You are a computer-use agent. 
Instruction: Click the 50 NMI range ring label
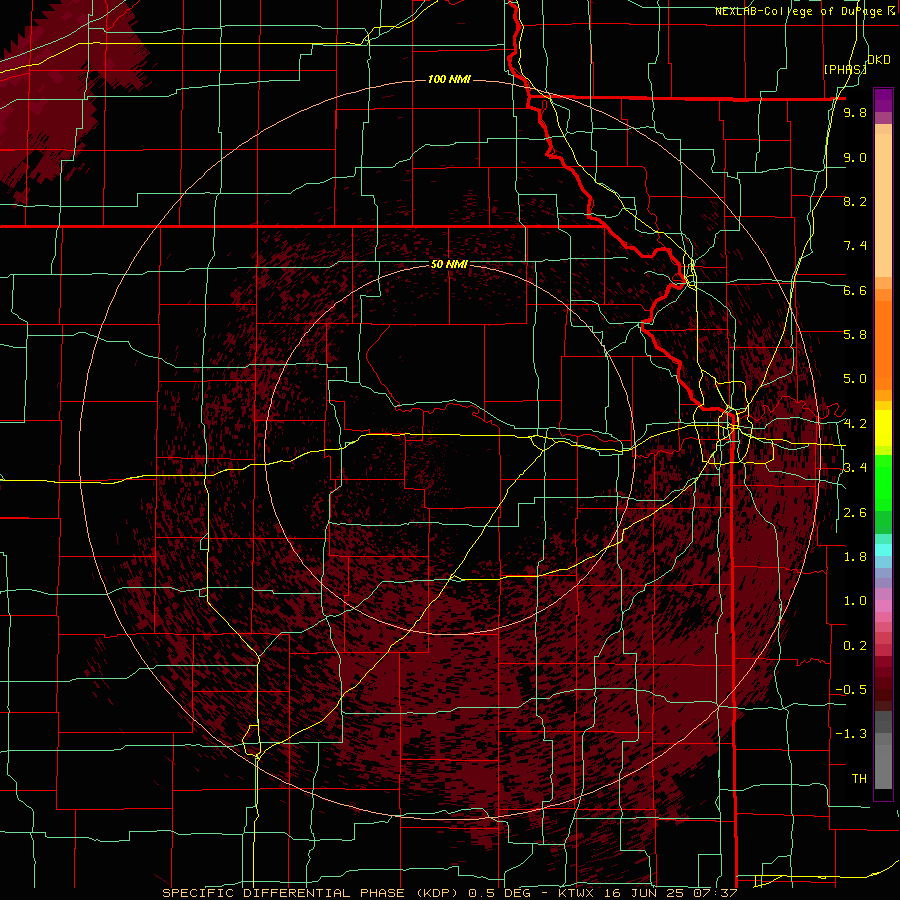click(x=449, y=264)
